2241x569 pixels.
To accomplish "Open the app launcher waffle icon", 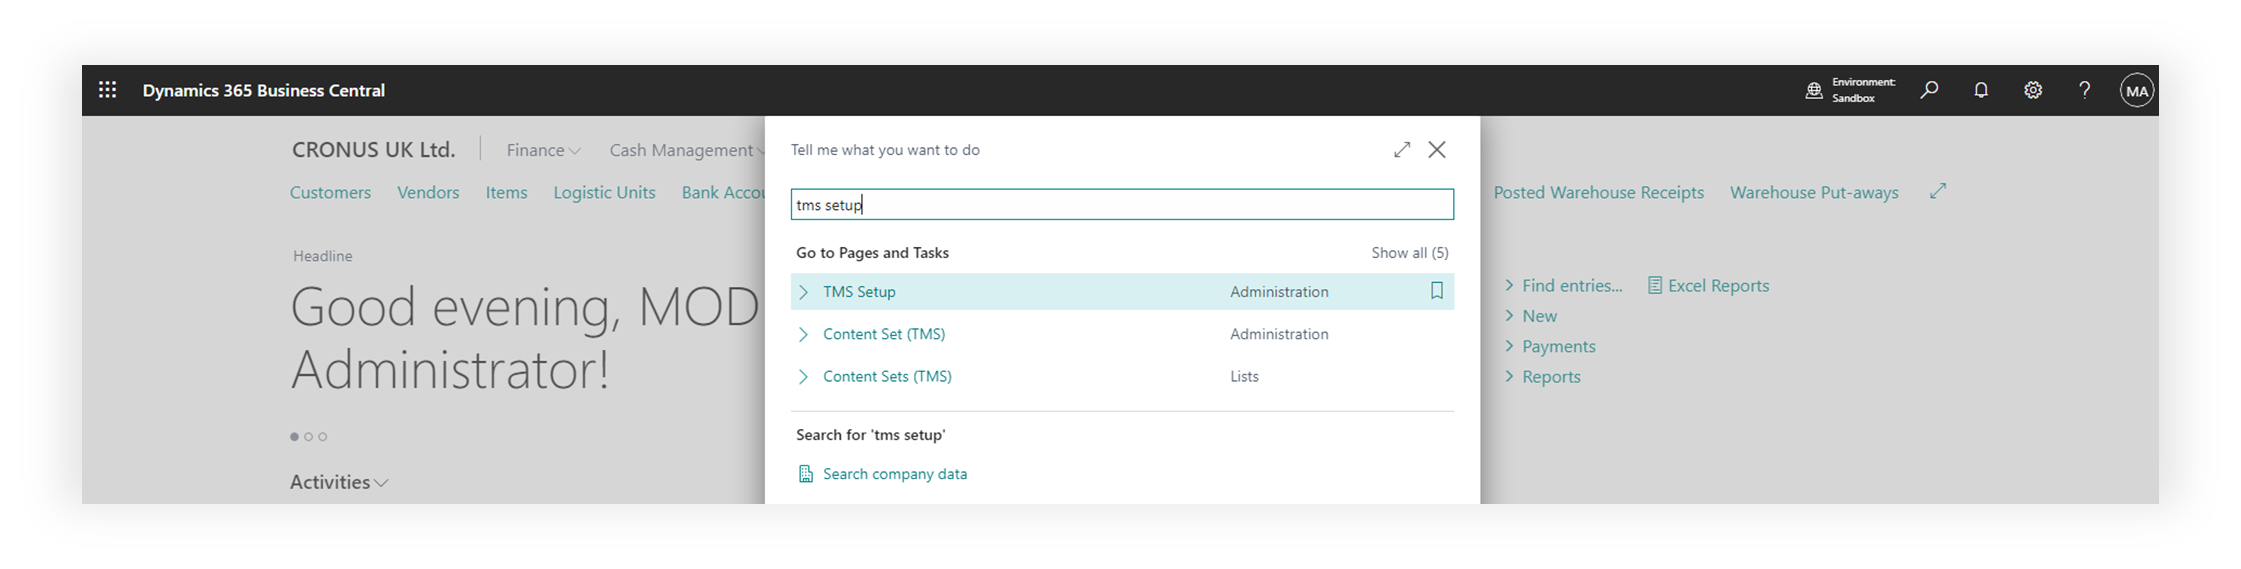I will (x=108, y=90).
